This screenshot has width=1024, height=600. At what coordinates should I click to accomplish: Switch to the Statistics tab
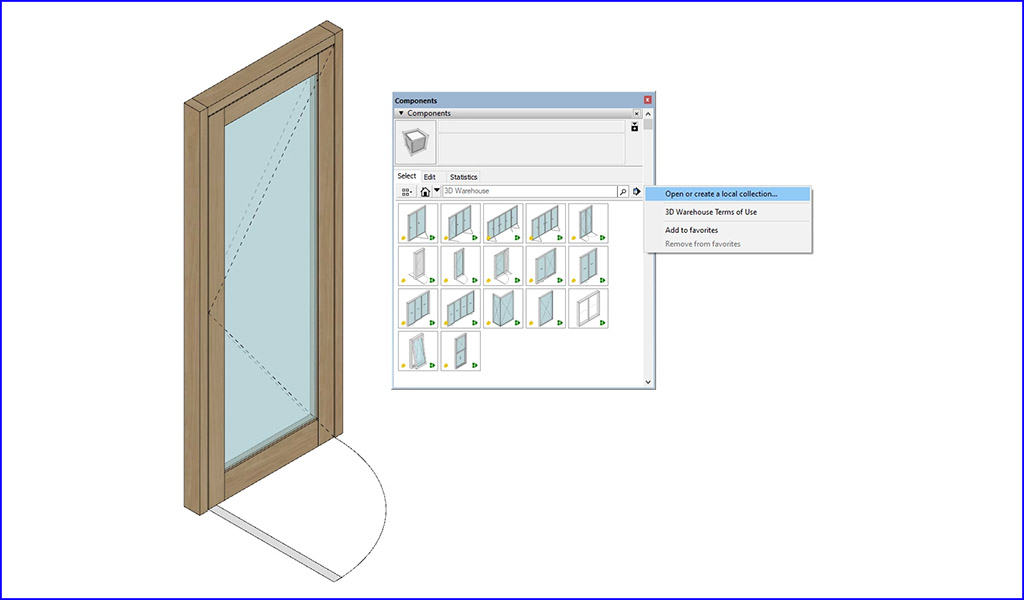(x=463, y=177)
